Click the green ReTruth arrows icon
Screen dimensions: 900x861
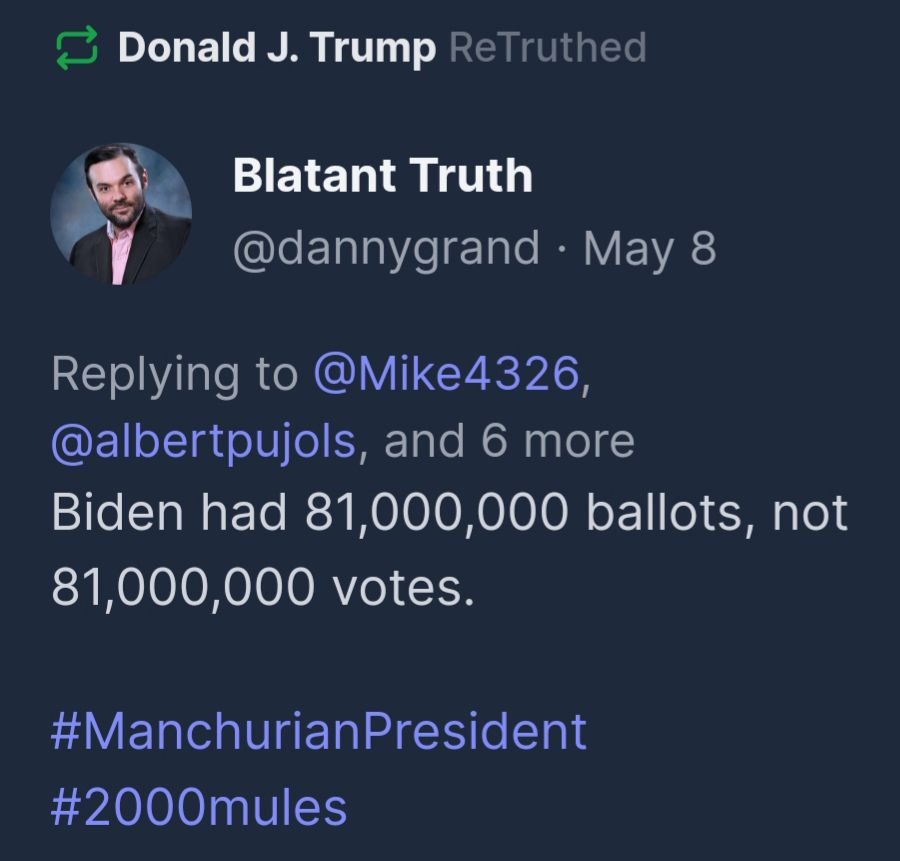point(77,48)
